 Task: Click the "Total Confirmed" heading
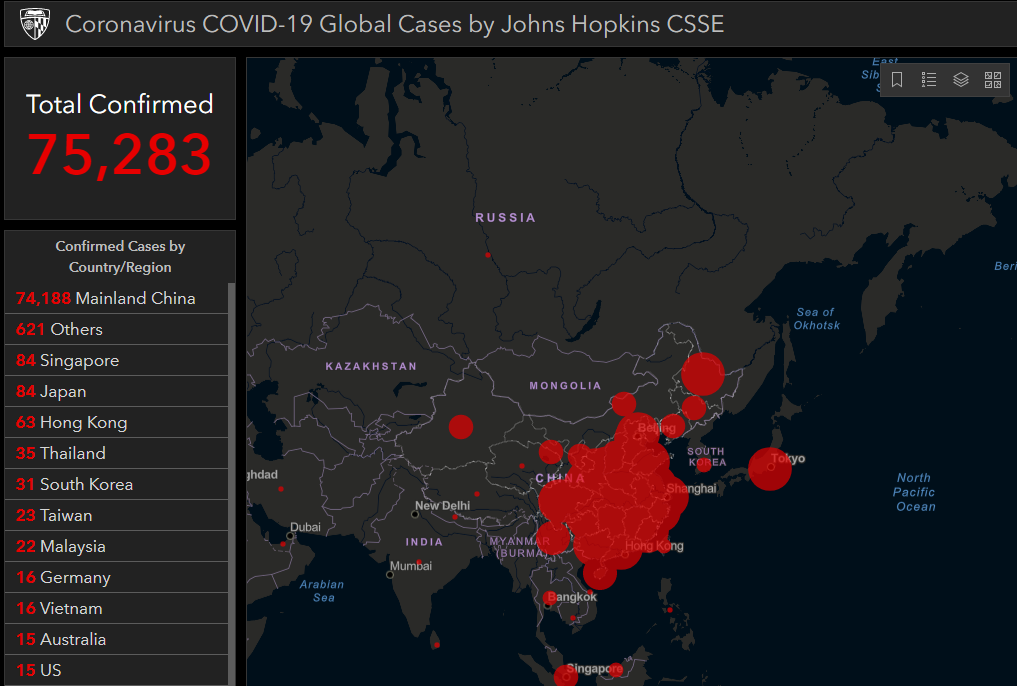pos(119,104)
